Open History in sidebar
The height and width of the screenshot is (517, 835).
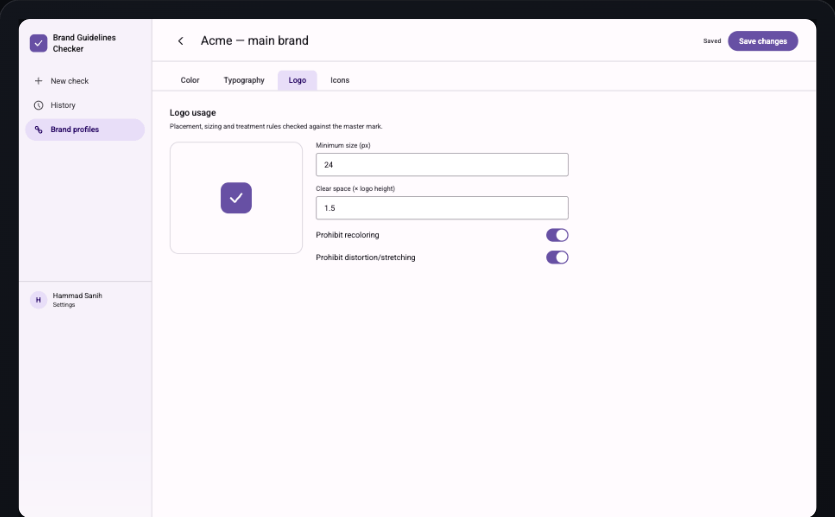point(85,105)
